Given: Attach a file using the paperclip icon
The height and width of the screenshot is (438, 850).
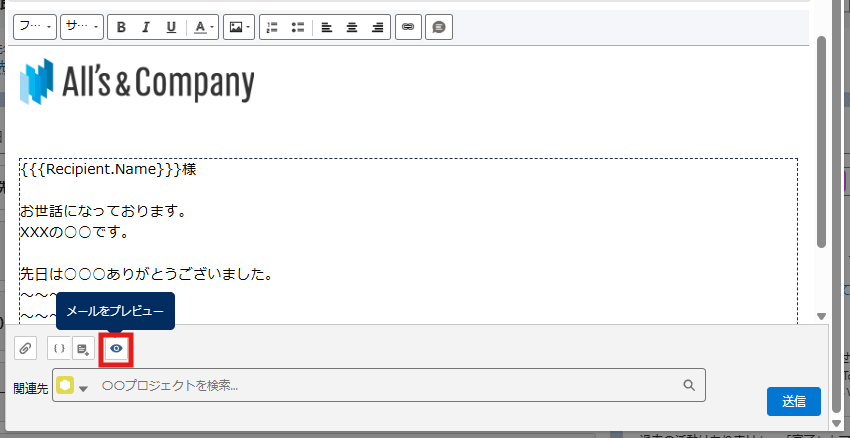Looking at the screenshot, I should (x=26, y=348).
